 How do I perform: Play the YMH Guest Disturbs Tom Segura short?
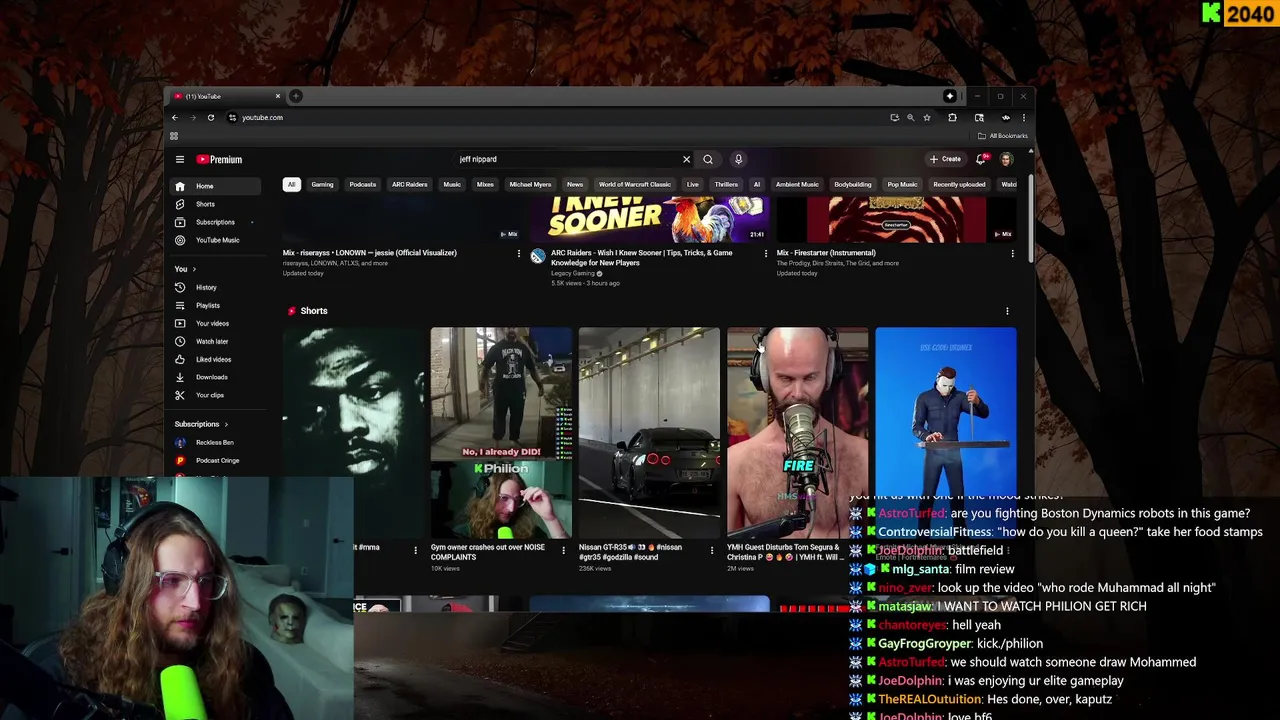(797, 433)
